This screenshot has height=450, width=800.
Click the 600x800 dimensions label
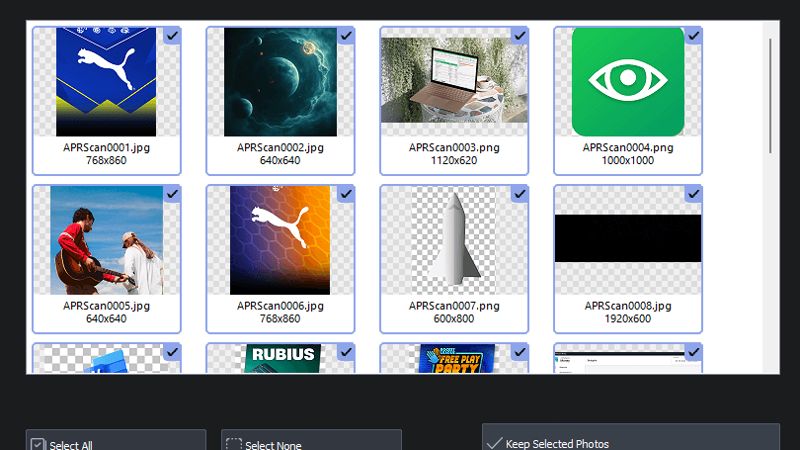tap(454, 319)
